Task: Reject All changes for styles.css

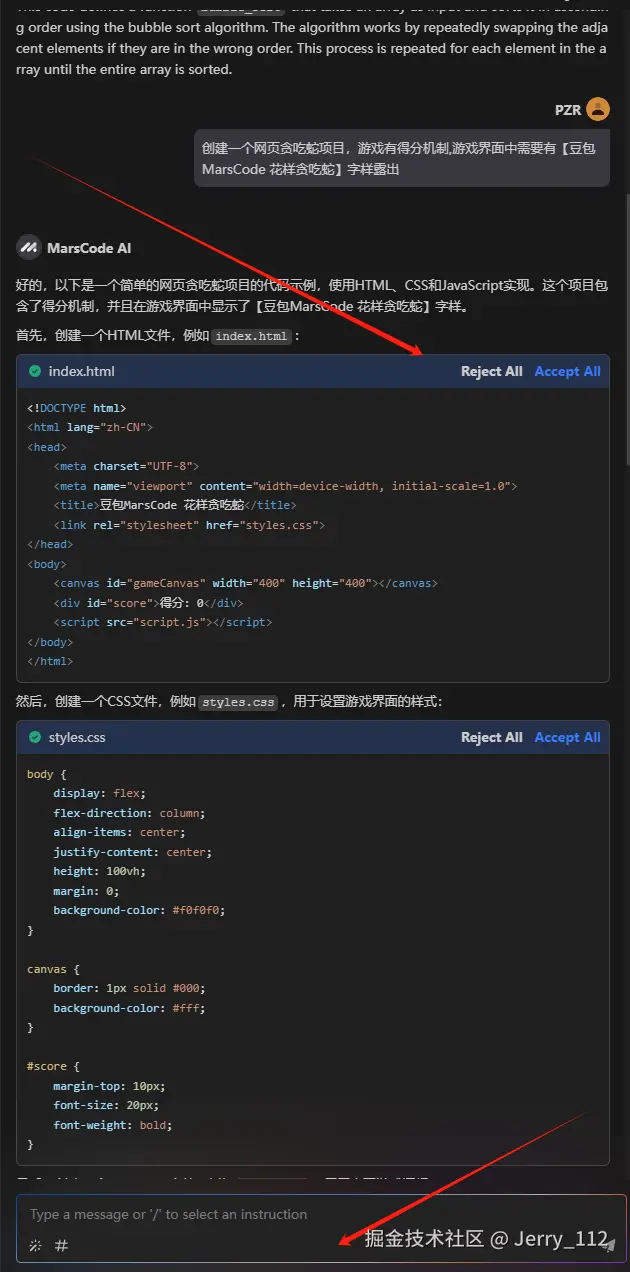Action: (x=491, y=737)
